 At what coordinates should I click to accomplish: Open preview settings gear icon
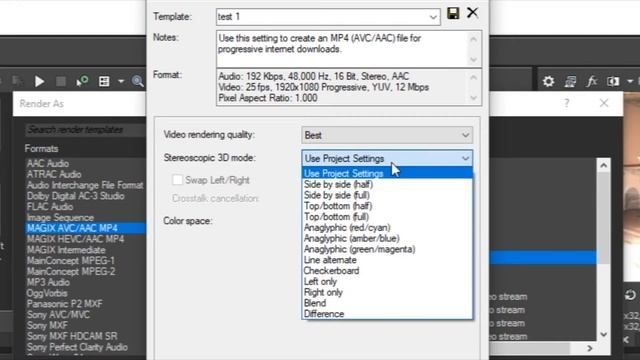tap(549, 81)
